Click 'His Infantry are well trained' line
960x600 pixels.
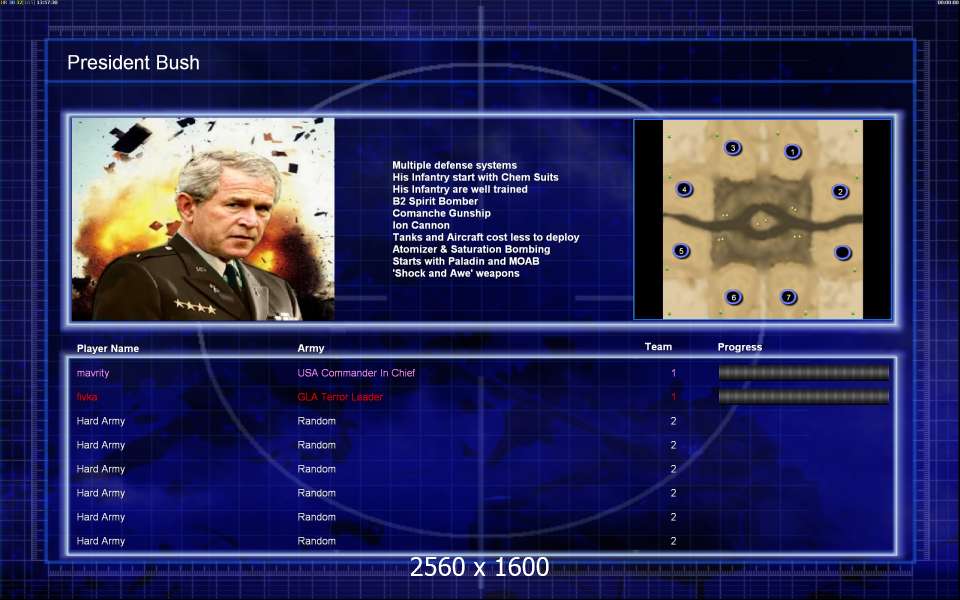[460, 189]
